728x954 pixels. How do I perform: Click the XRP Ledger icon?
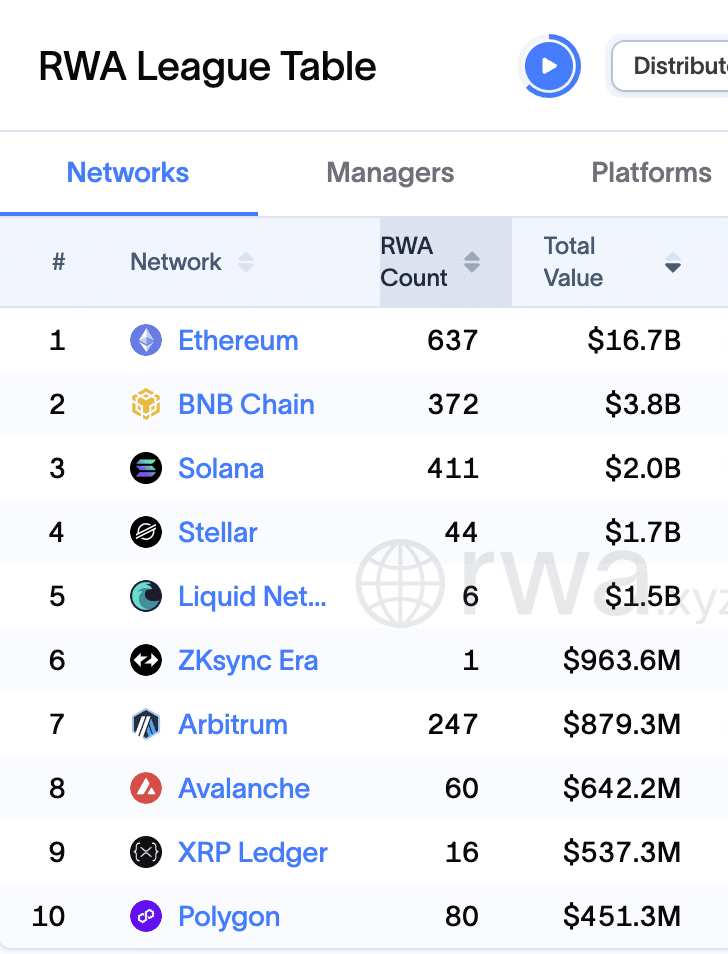click(x=145, y=852)
